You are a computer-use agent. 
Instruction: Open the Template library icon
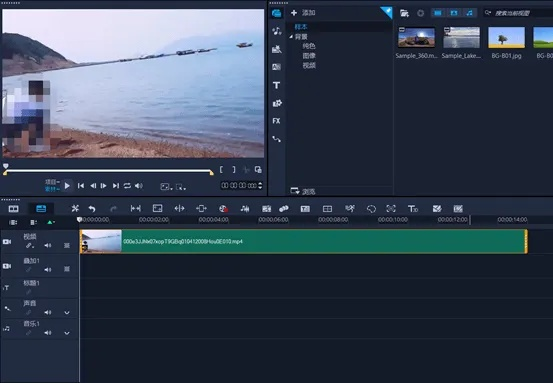click(x=277, y=49)
